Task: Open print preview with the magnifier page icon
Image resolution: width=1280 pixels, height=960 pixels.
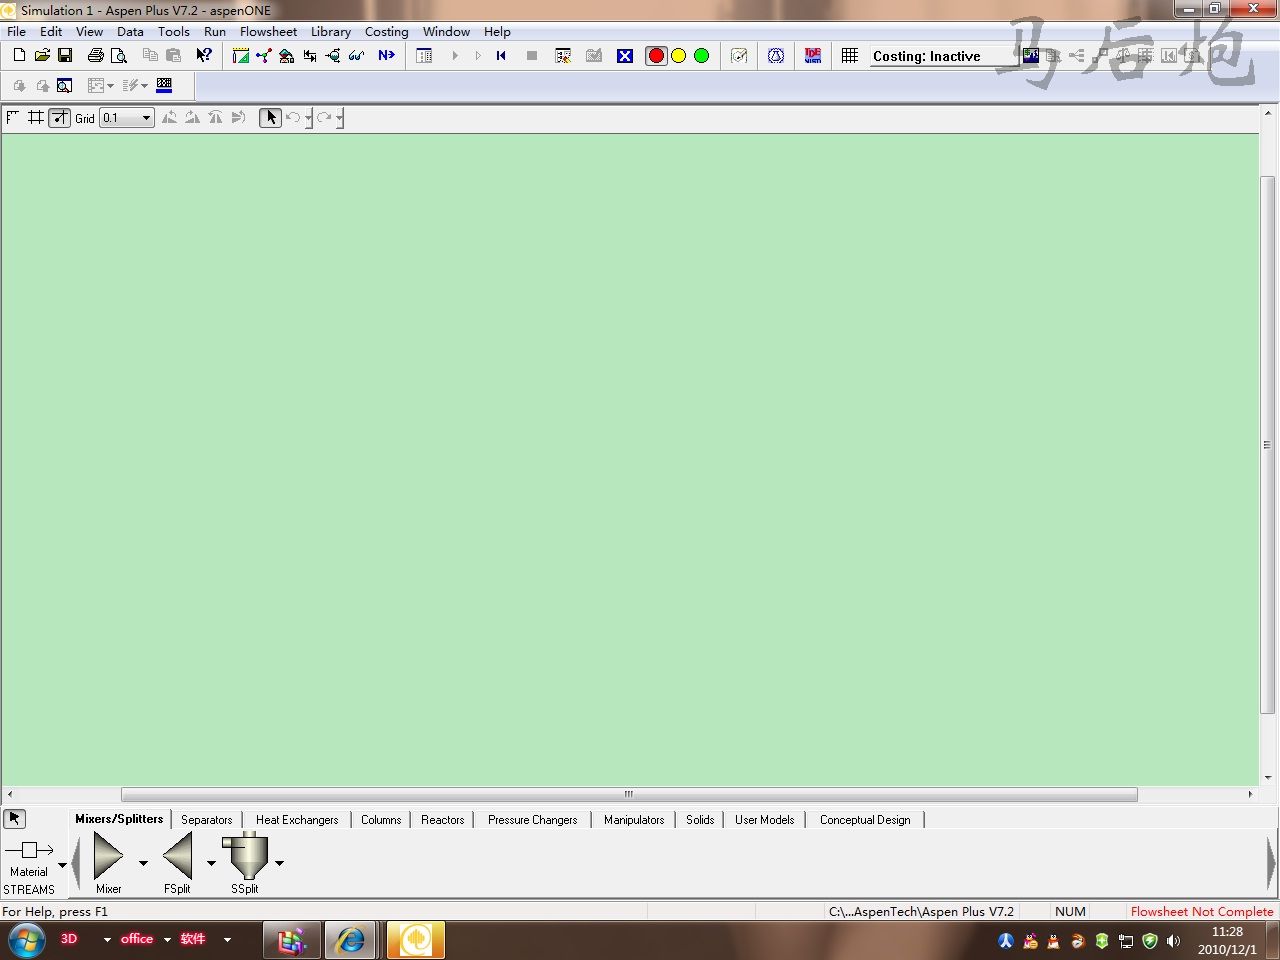Action: point(118,56)
